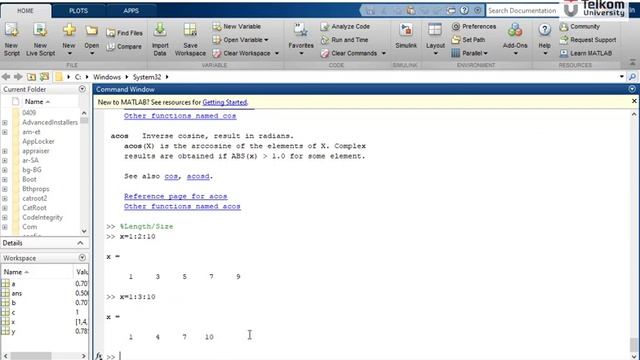The height and width of the screenshot is (360, 640).
Task: Click Clear Workspace
Action: [241, 53]
